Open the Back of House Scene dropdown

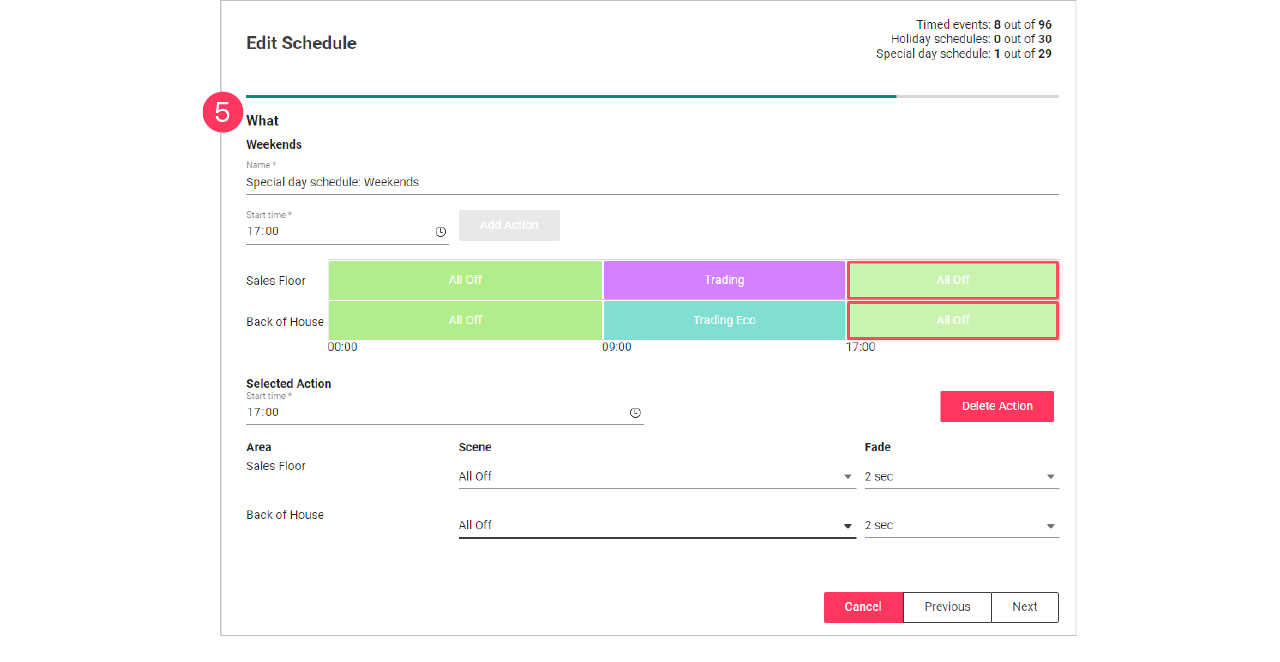(845, 525)
